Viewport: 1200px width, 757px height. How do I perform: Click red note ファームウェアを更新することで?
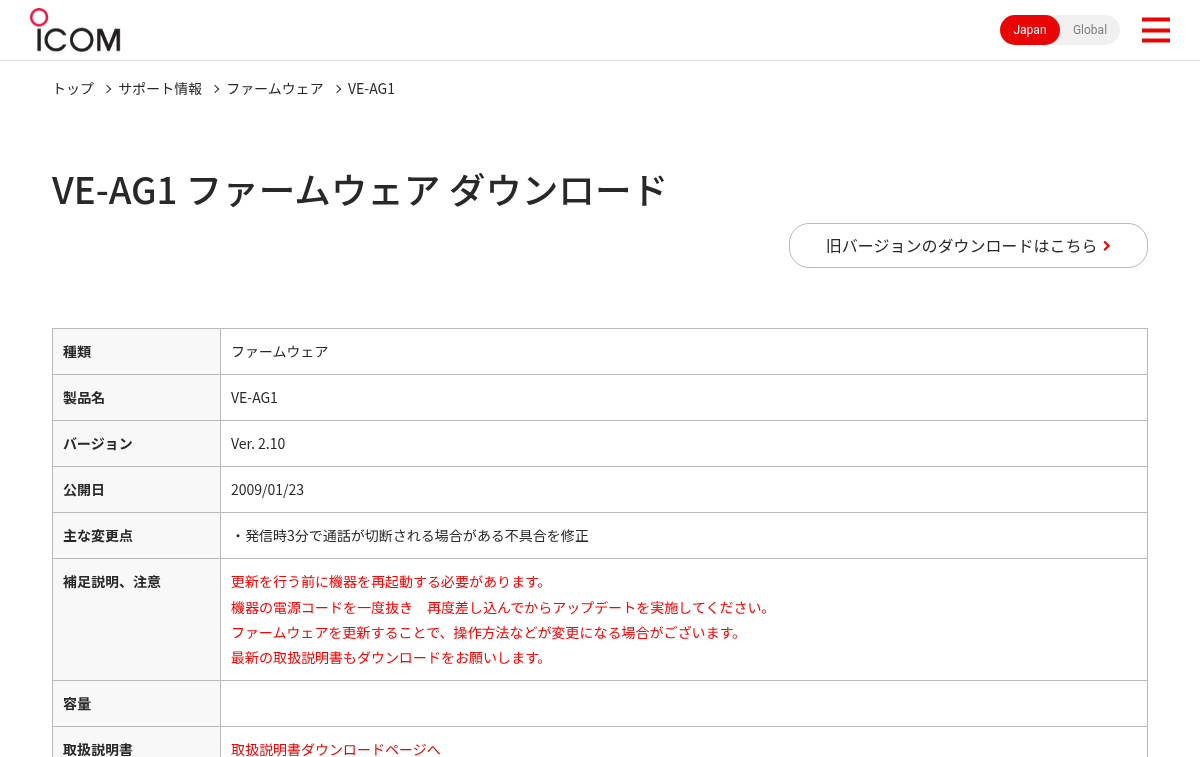487,632
